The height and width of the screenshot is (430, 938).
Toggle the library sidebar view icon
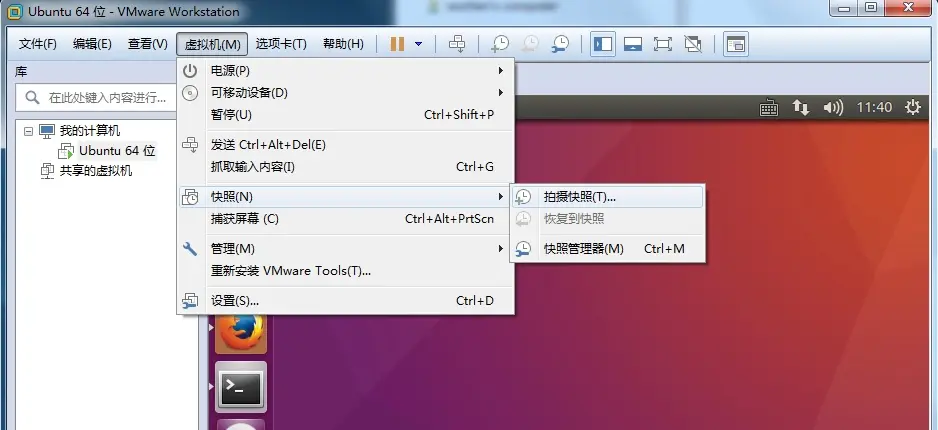point(602,44)
